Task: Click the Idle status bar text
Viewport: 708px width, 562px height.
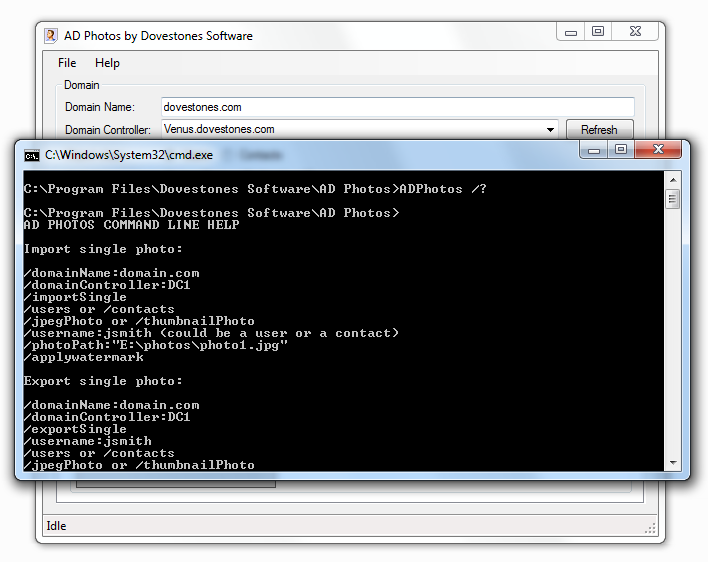Action: [56, 526]
